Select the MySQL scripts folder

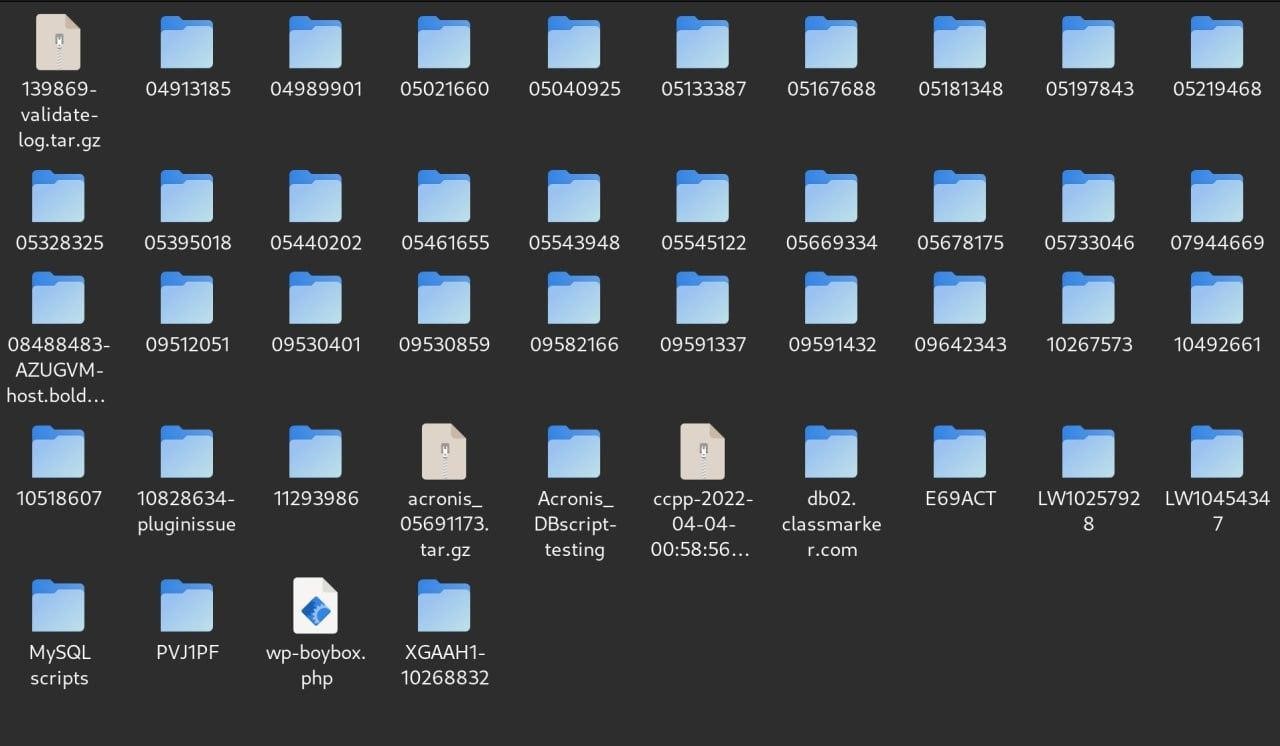[x=58, y=606]
